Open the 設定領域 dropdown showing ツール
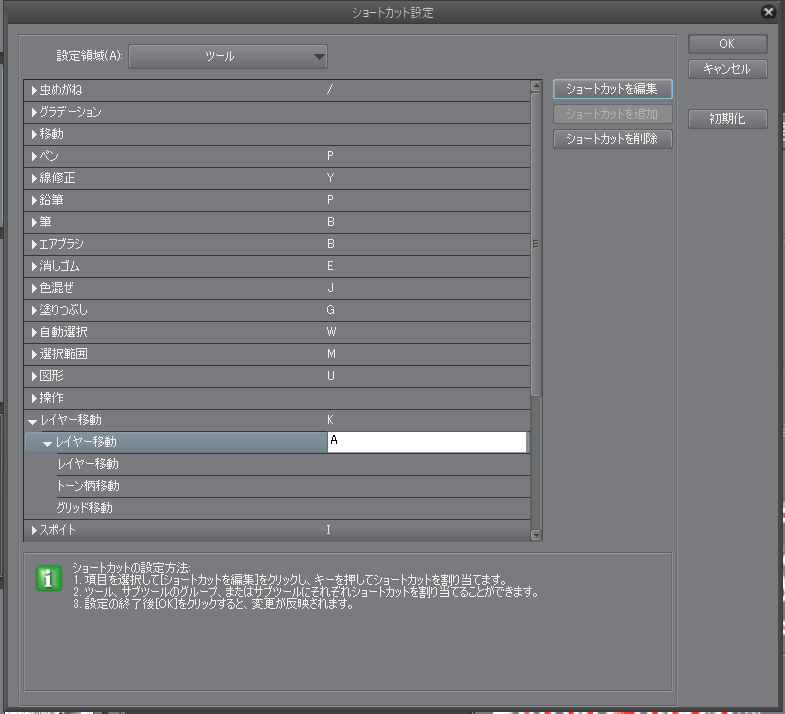The height and width of the screenshot is (714, 785). 228,57
